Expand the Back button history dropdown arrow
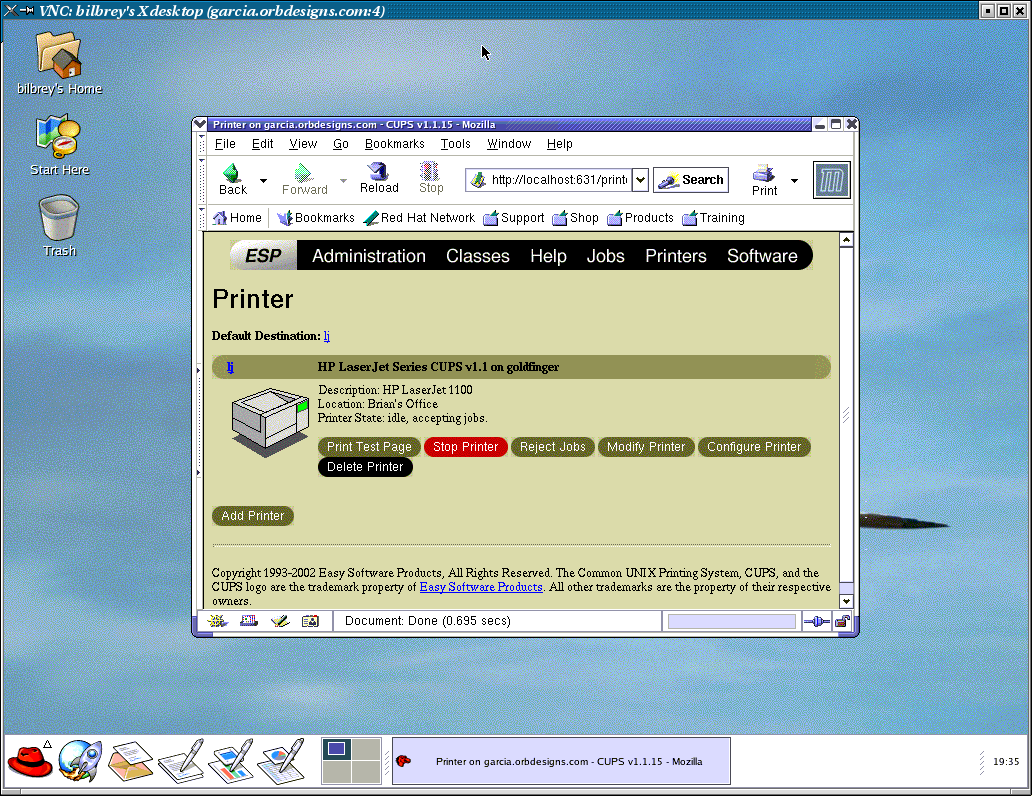 264,181
